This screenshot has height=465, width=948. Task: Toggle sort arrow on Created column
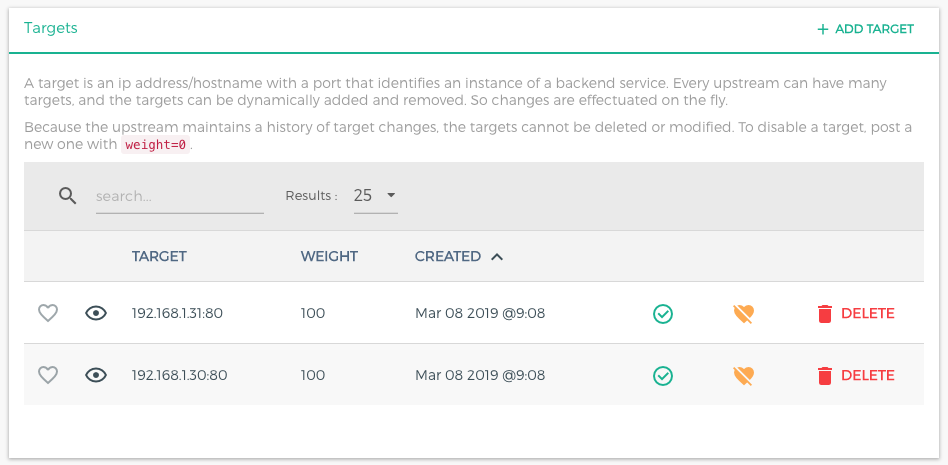pos(497,257)
